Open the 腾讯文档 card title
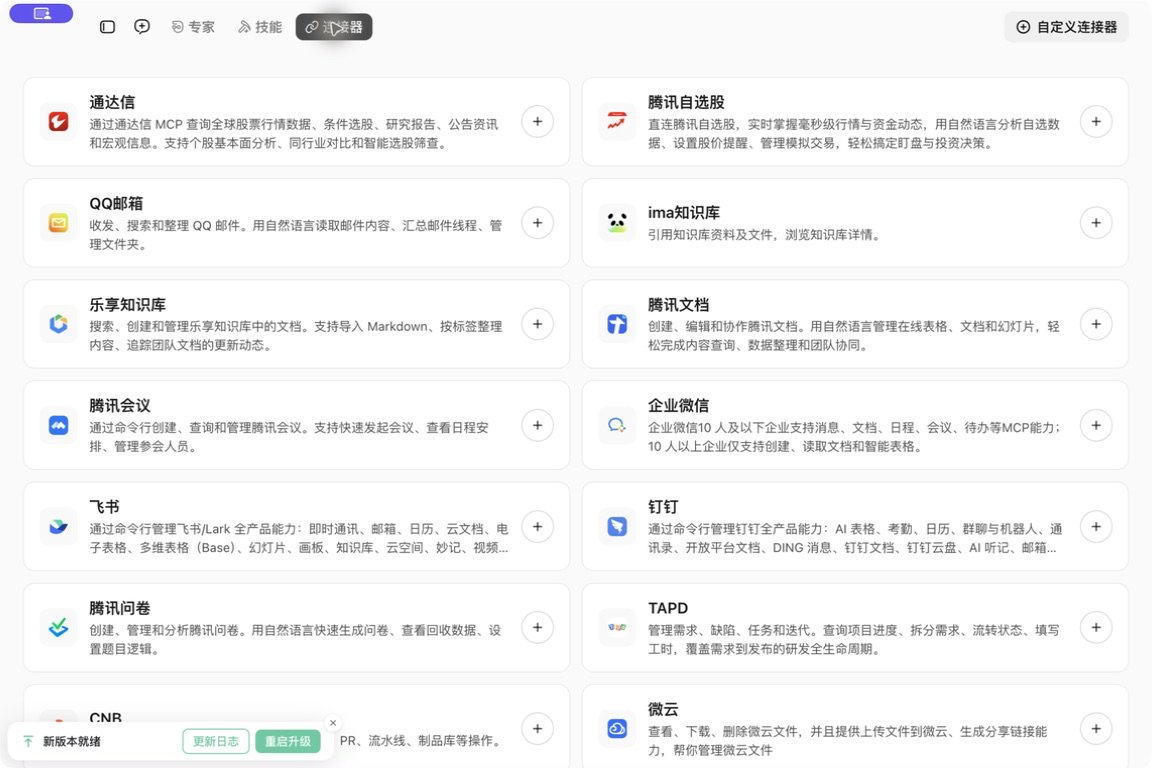Viewport: 1152px width, 768px height. (x=678, y=304)
